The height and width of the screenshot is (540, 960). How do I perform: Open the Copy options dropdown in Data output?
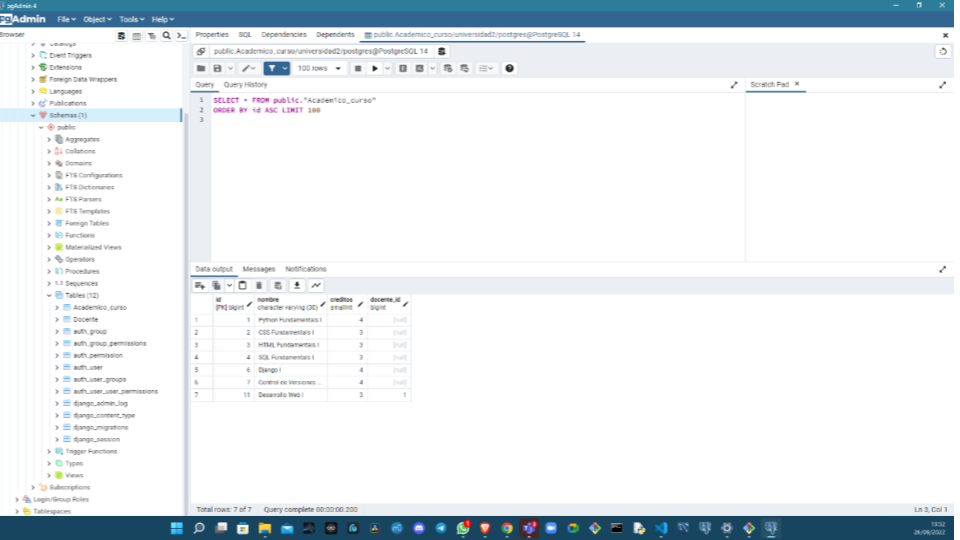[229, 285]
